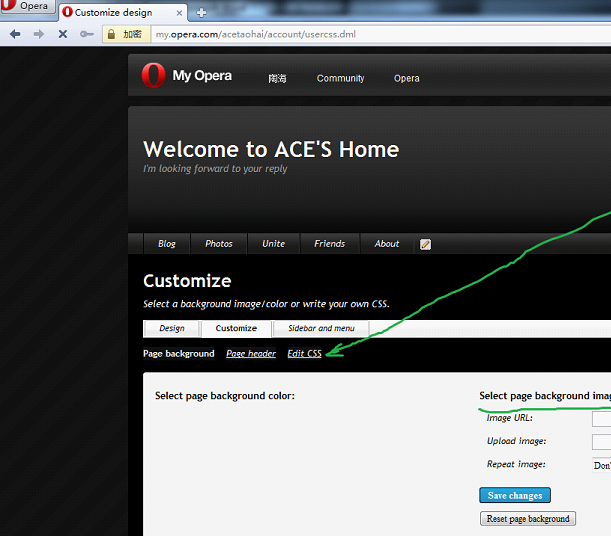
Task: Switch to Sidebar and menu tab
Action: (321, 329)
